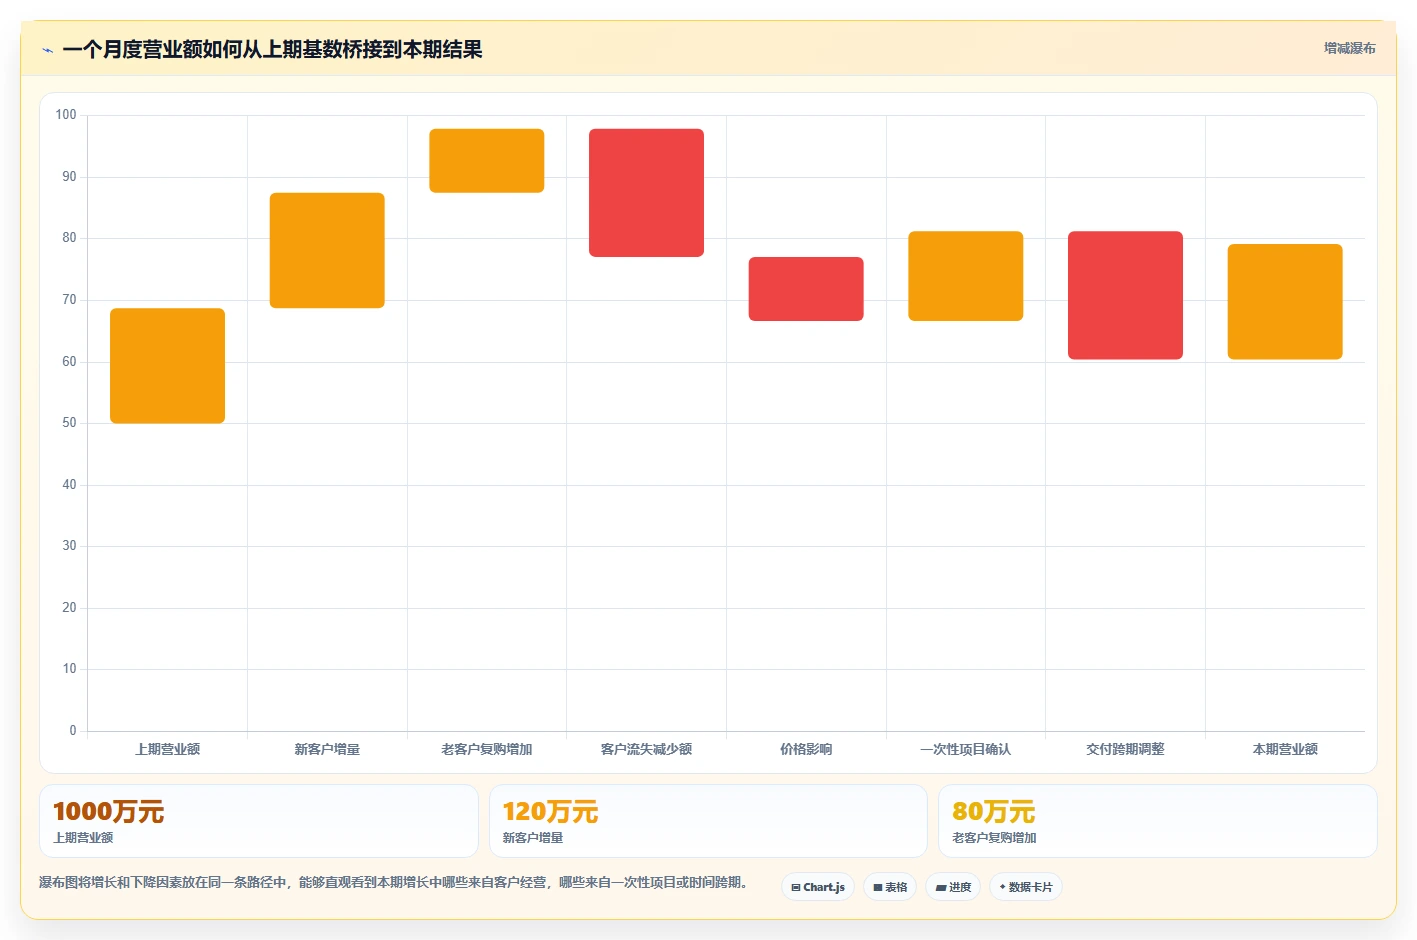Click the chart title 一个月度营业额如何从上期基数桥接到本期结果
Image resolution: width=1417 pixels, height=940 pixels.
(x=272, y=50)
